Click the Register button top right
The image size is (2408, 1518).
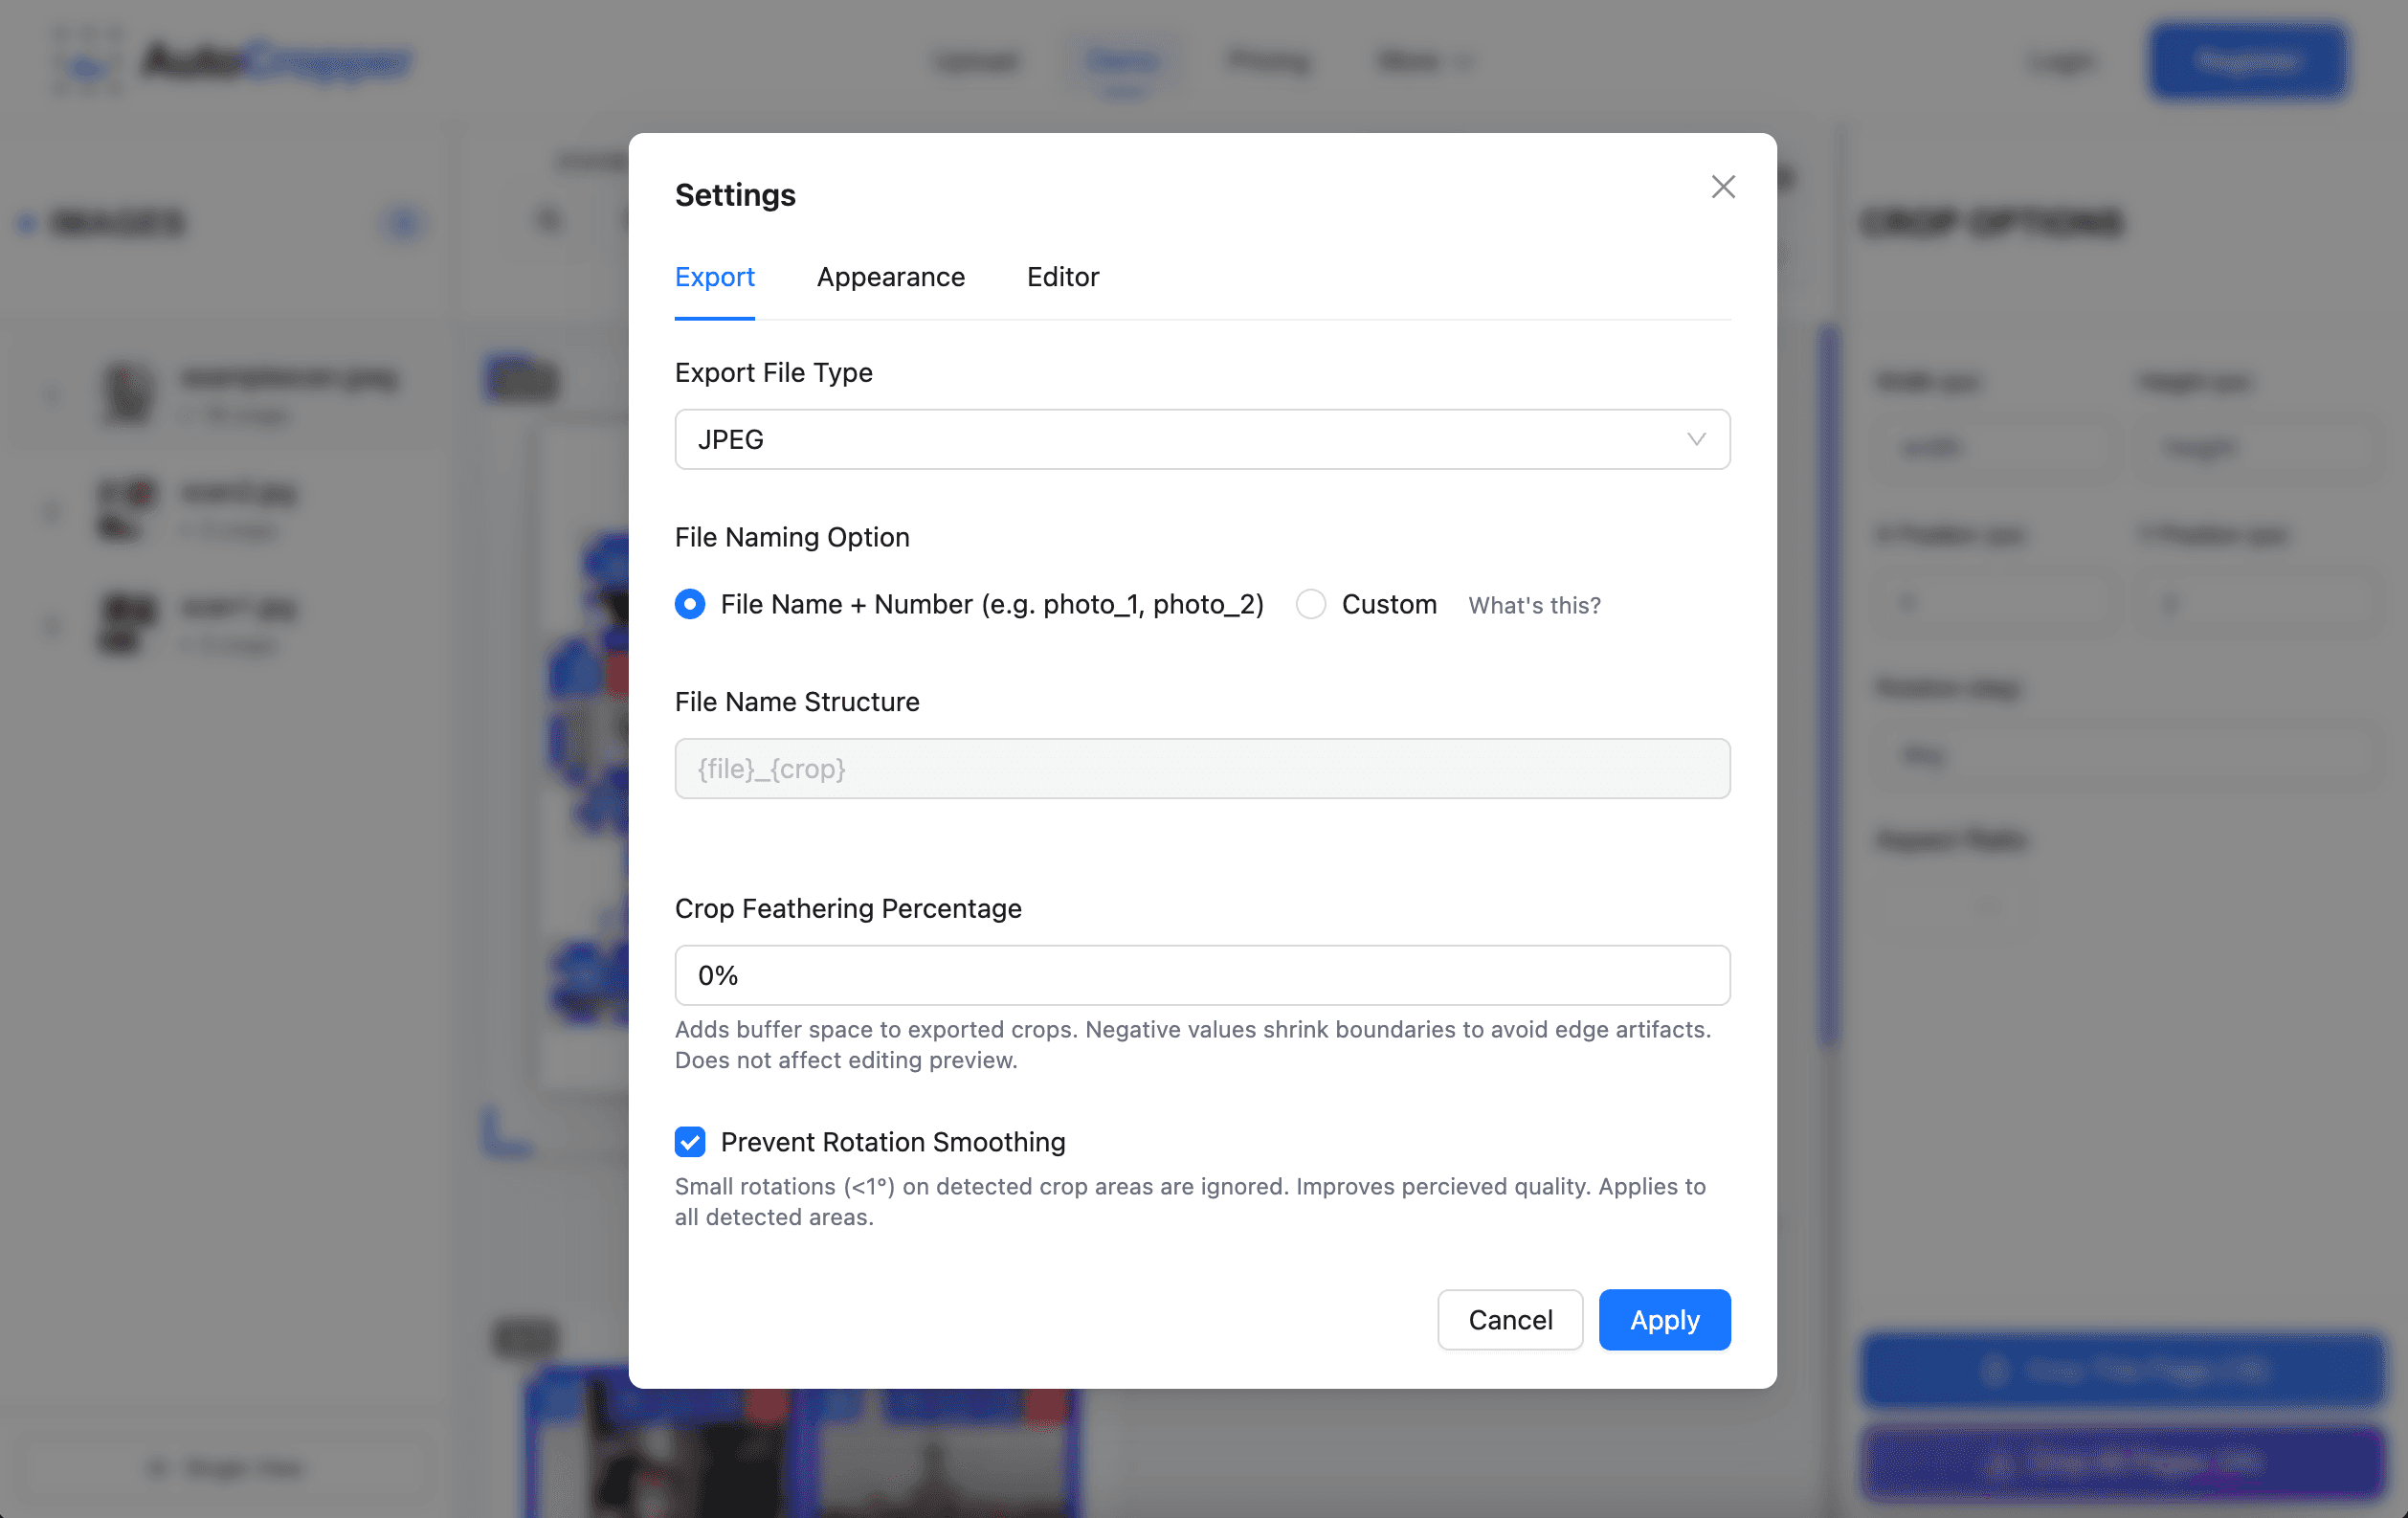click(2246, 61)
